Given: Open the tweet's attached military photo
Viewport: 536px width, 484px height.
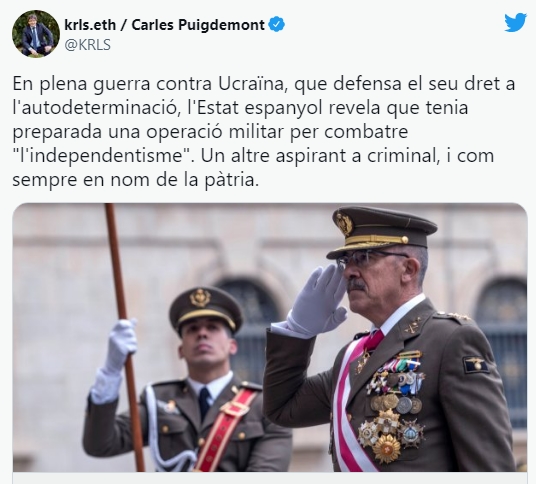Looking at the screenshot, I should 270,337.
